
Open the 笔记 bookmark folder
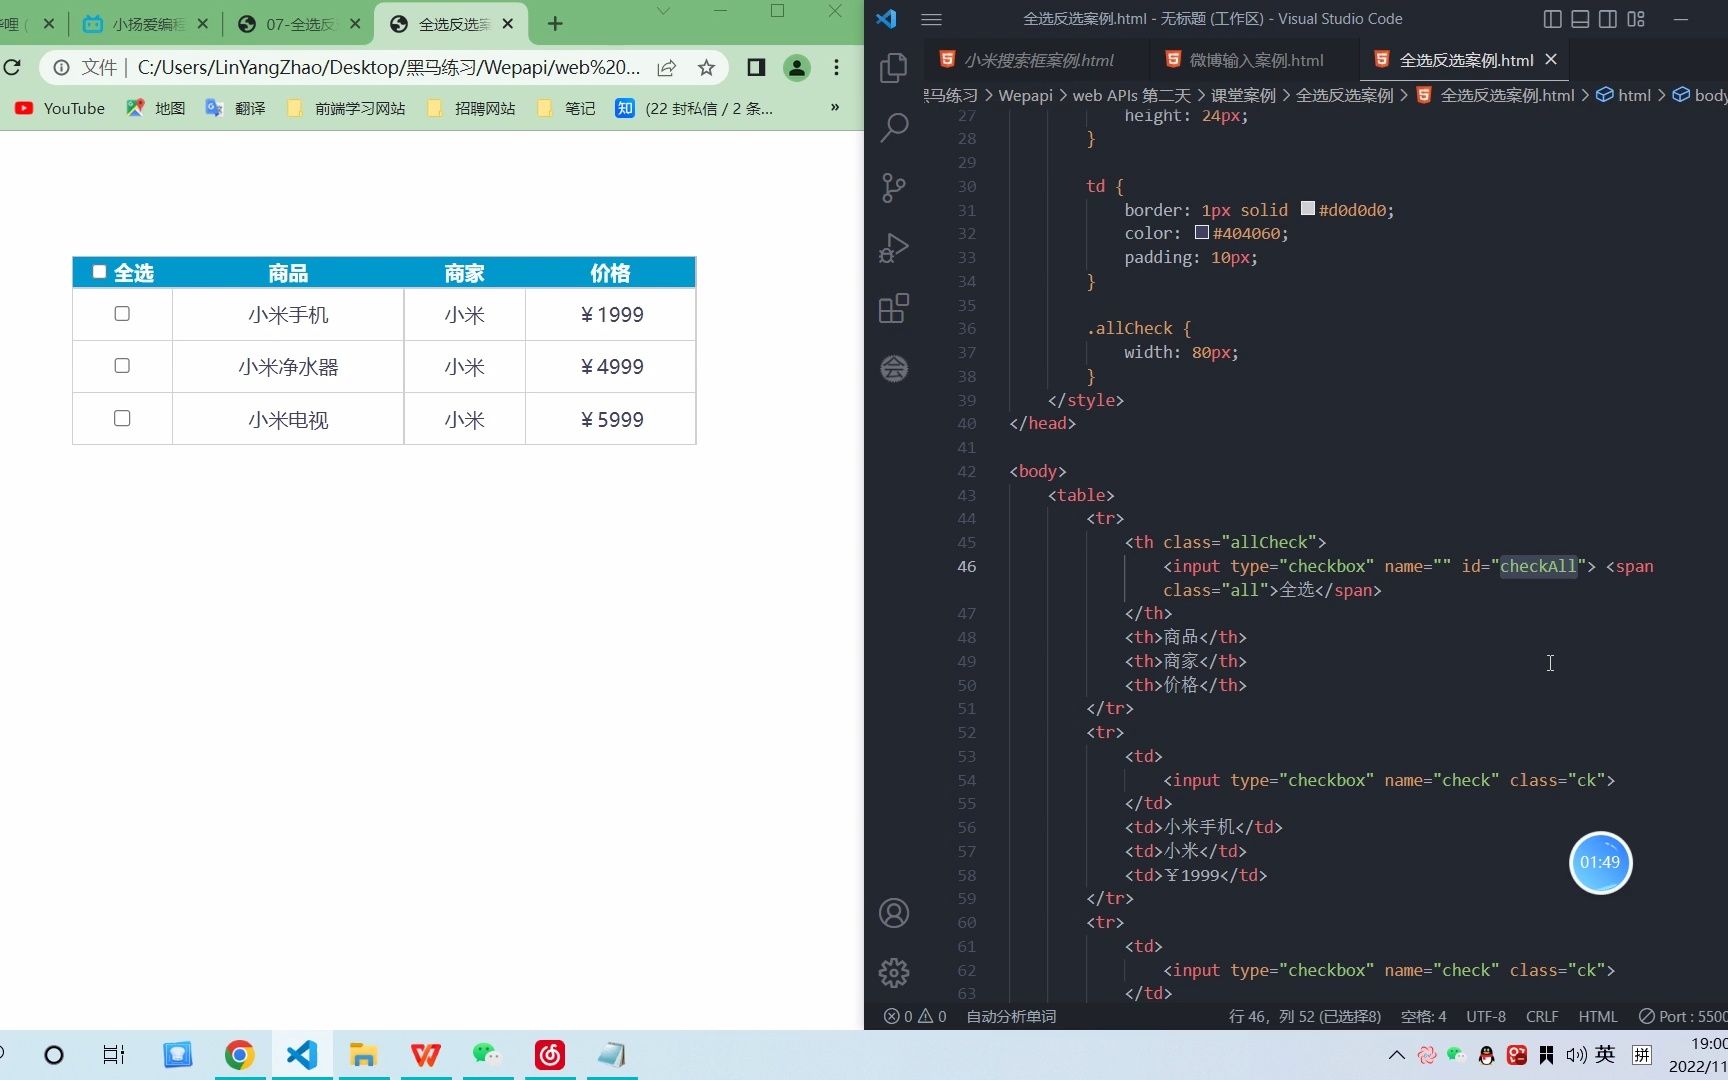coord(566,108)
